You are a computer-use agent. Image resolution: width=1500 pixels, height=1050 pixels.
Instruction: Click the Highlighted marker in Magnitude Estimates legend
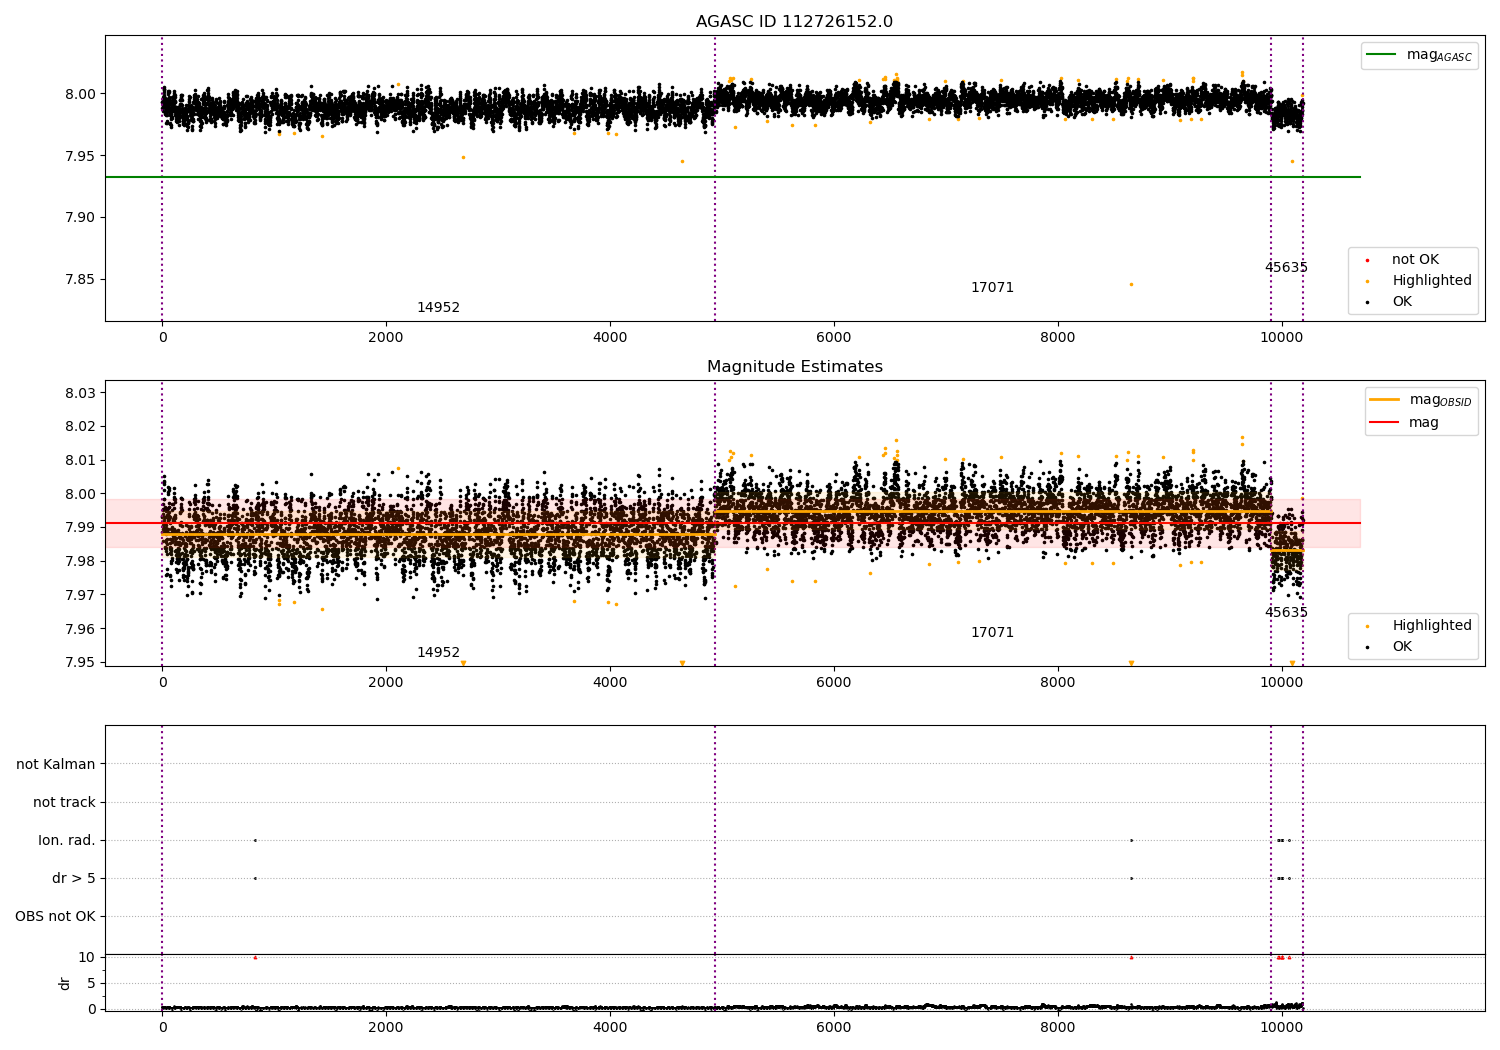pyautogui.click(x=1367, y=626)
